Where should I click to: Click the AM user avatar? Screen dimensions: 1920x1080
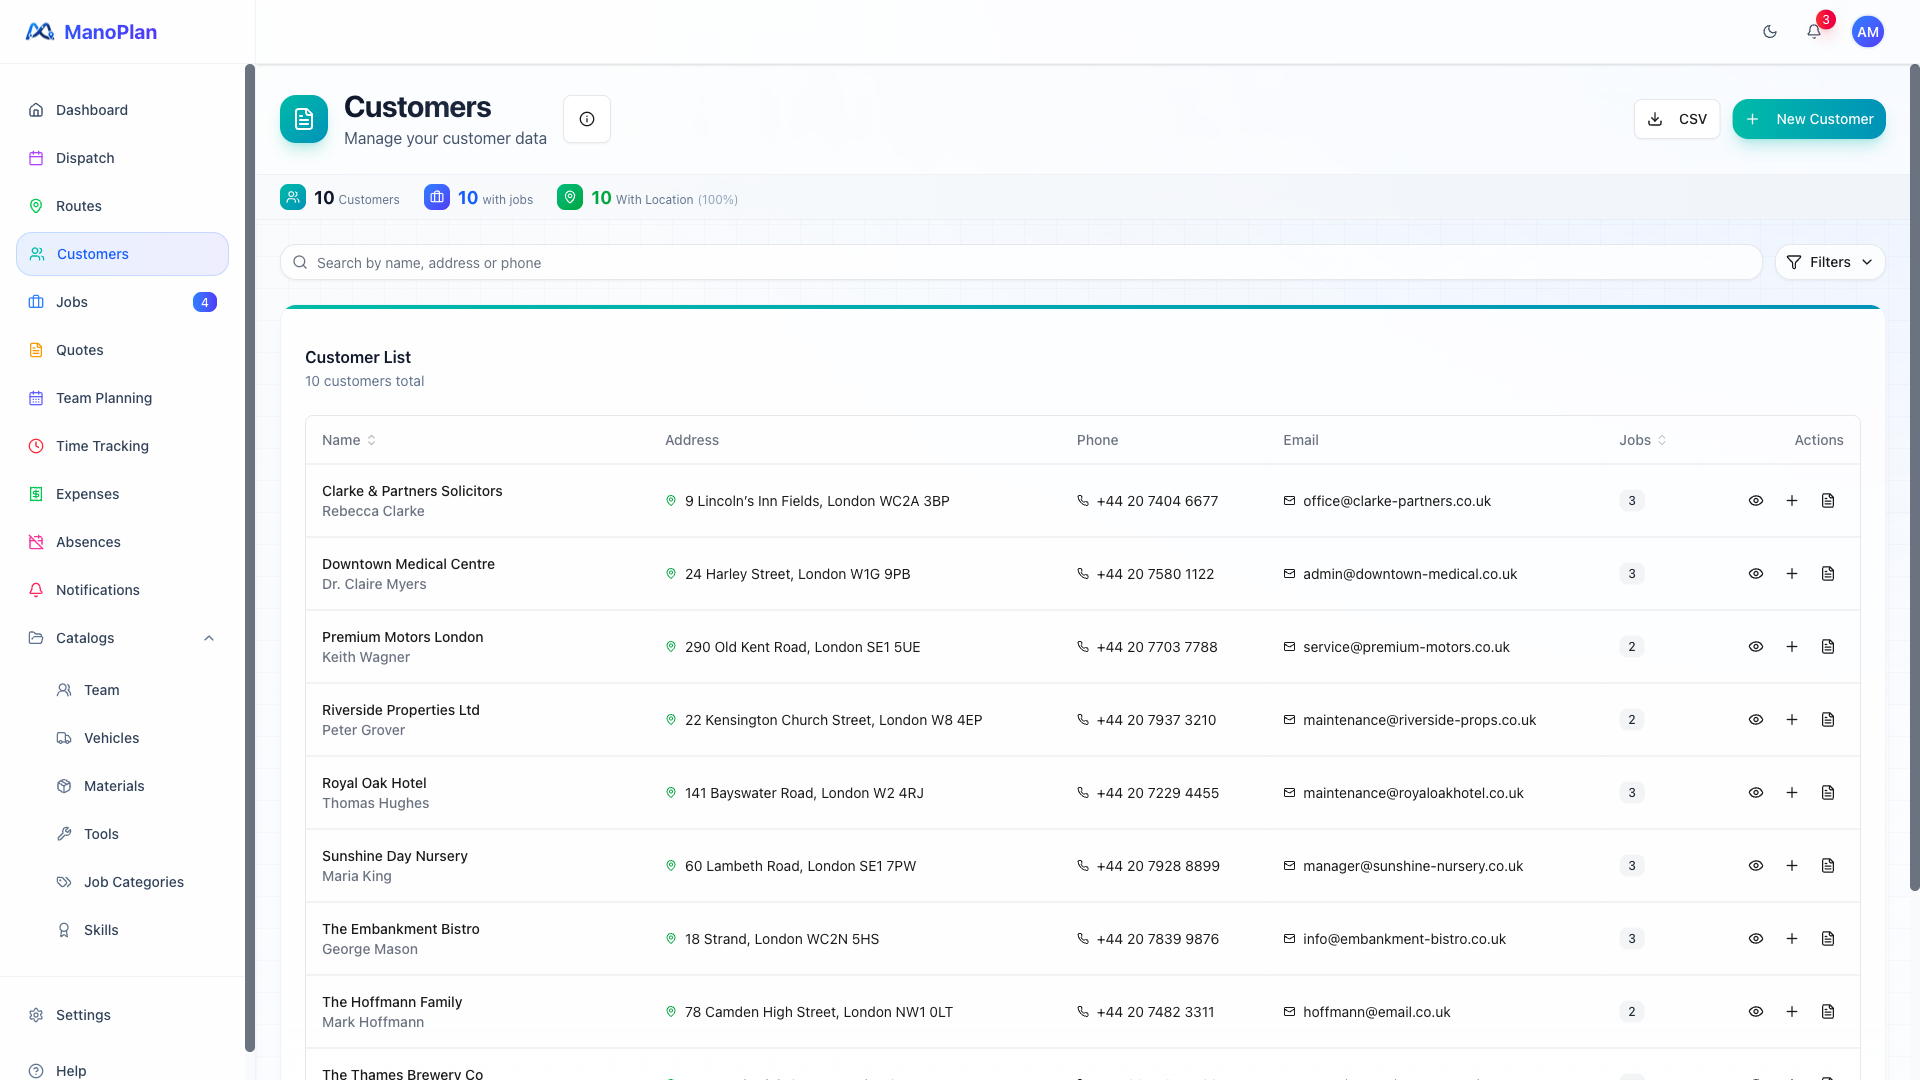click(x=1867, y=32)
